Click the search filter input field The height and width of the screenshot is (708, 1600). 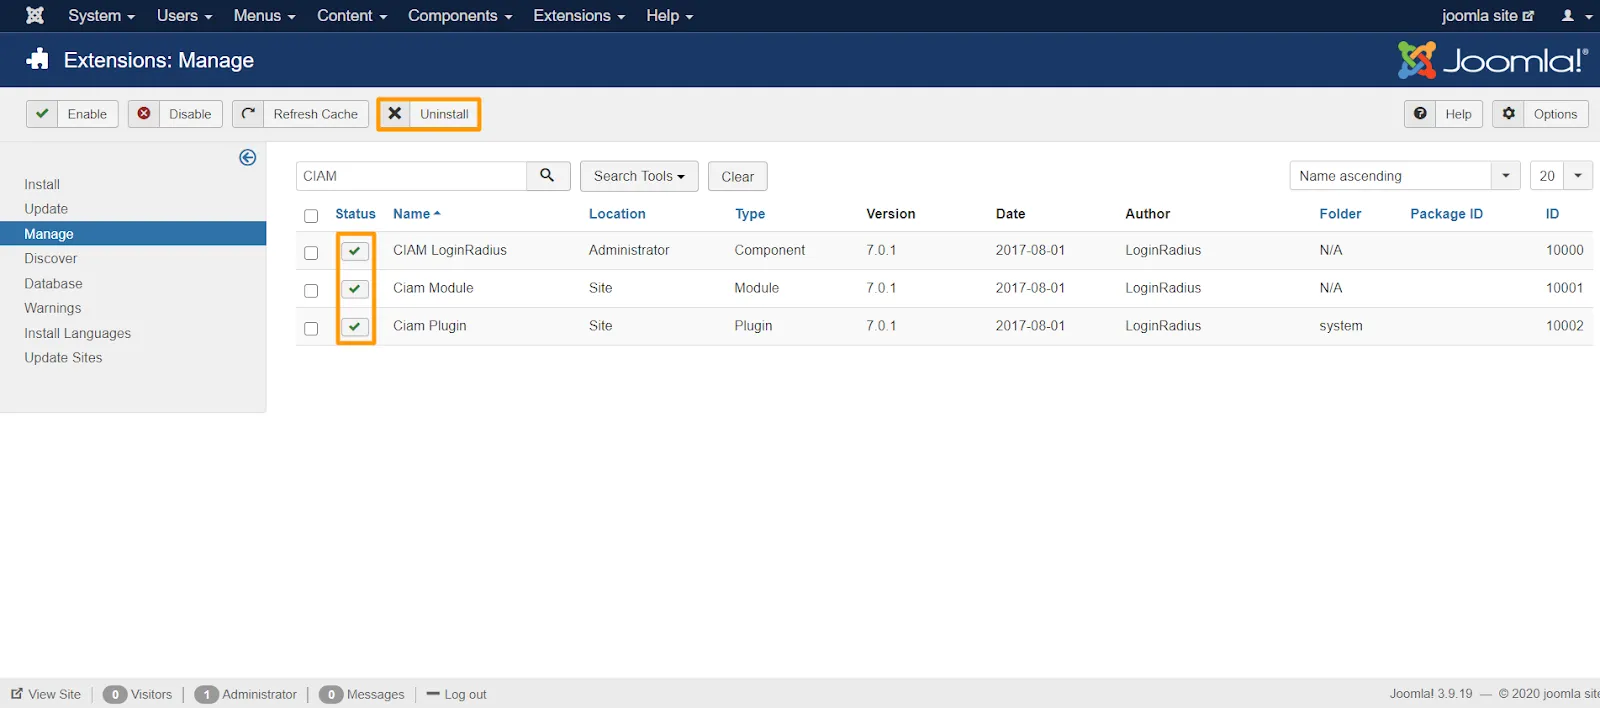click(x=411, y=176)
